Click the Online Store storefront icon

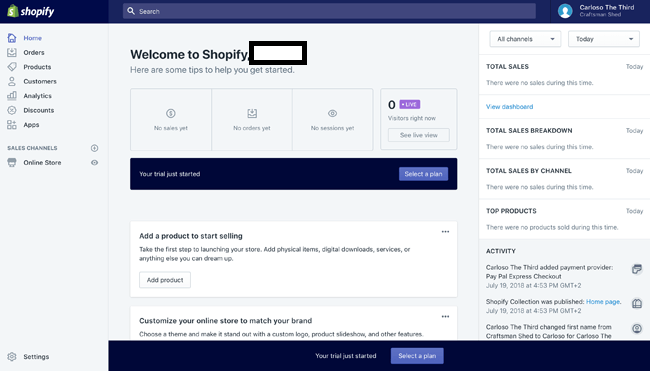pyautogui.click(x=12, y=162)
